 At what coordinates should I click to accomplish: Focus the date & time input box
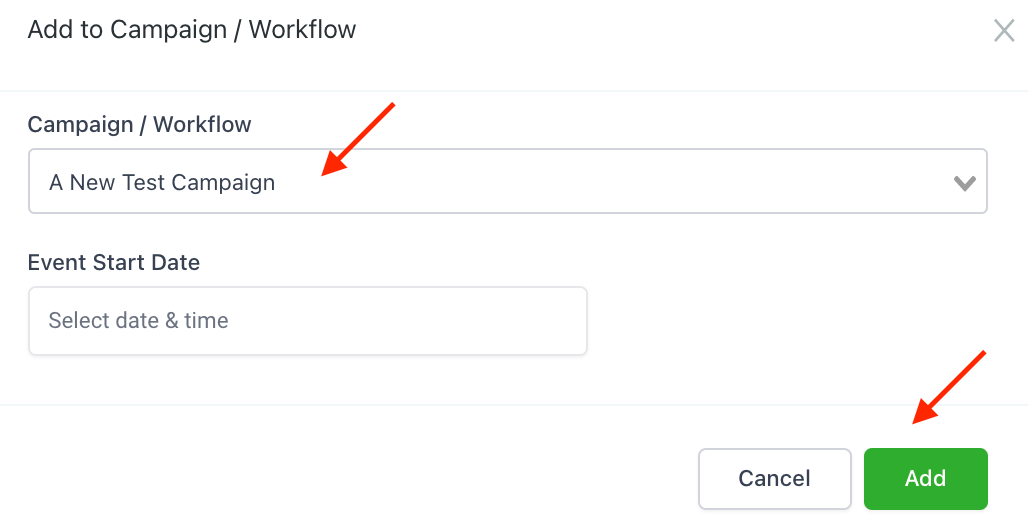(307, 321)
